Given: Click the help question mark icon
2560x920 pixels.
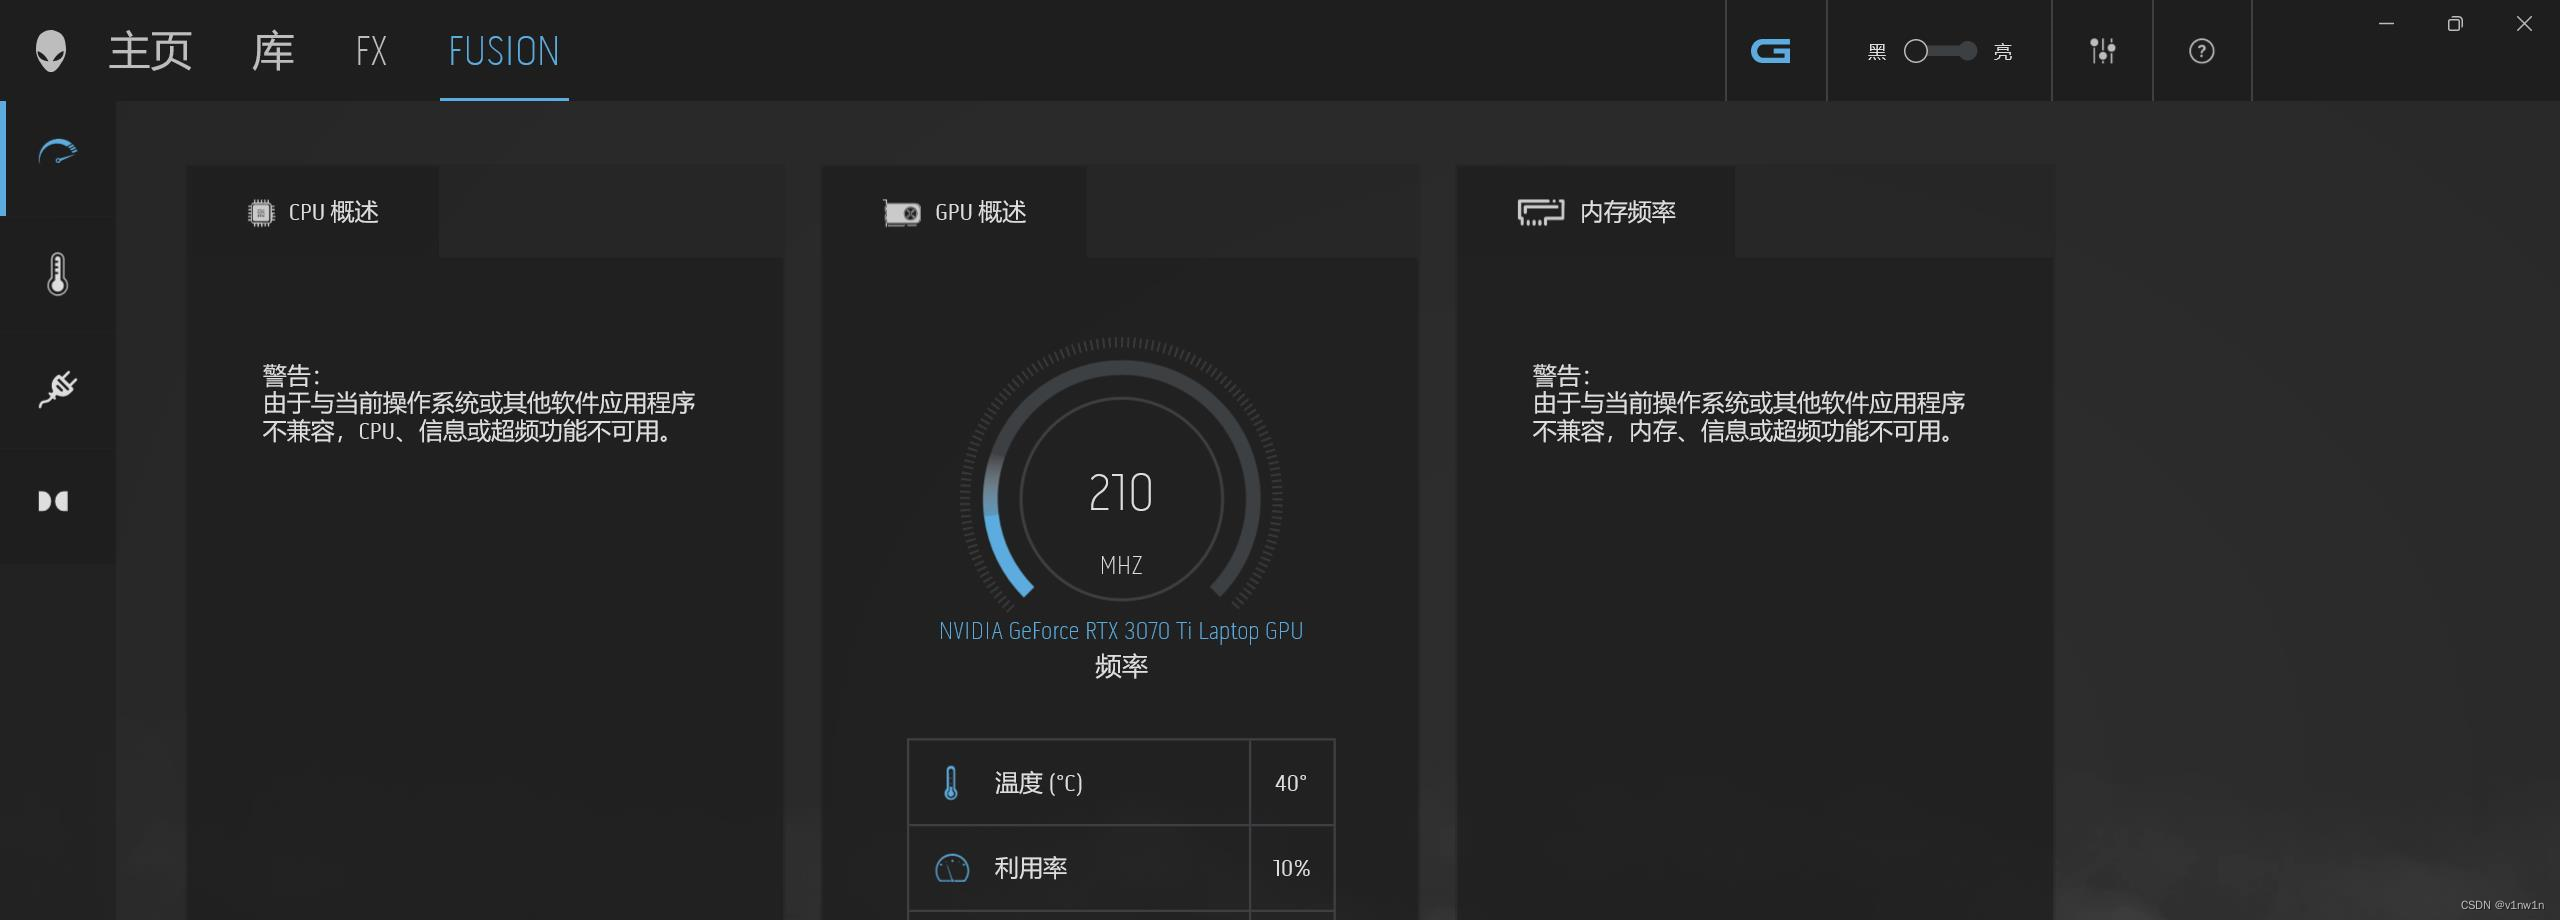Looking at the screenshot, I should click(2201, 51).
